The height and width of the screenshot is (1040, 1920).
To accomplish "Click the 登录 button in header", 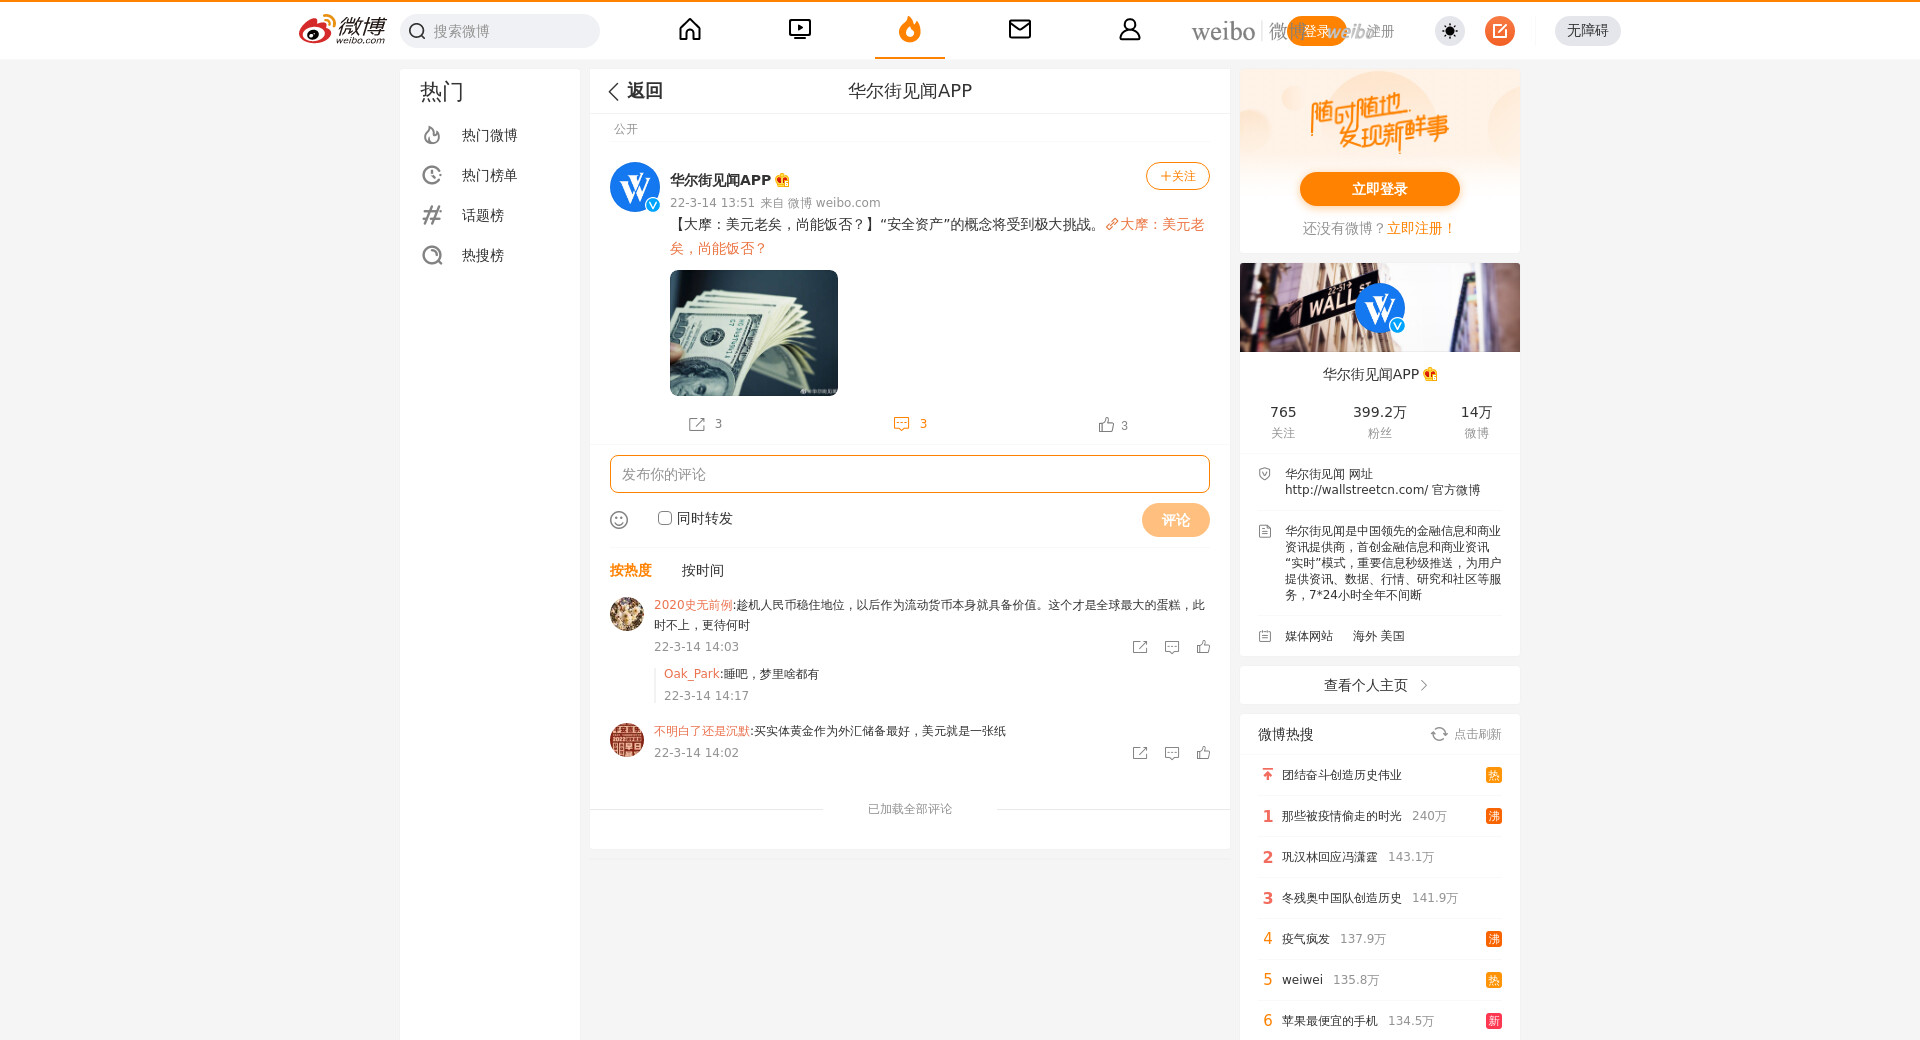I will pos(1317,31).
